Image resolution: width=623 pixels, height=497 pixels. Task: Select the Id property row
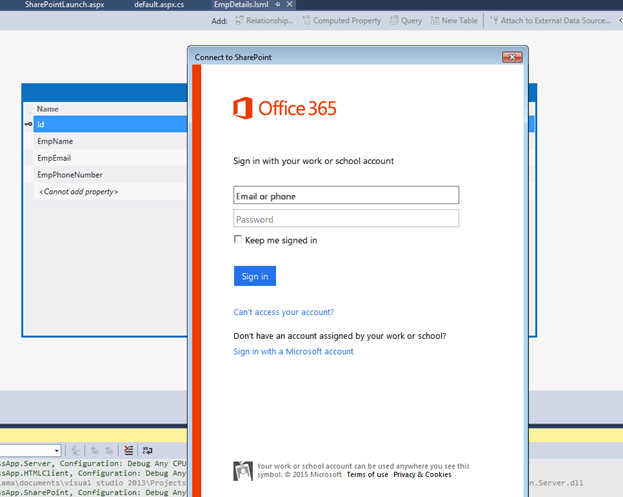tap(110, 124)
